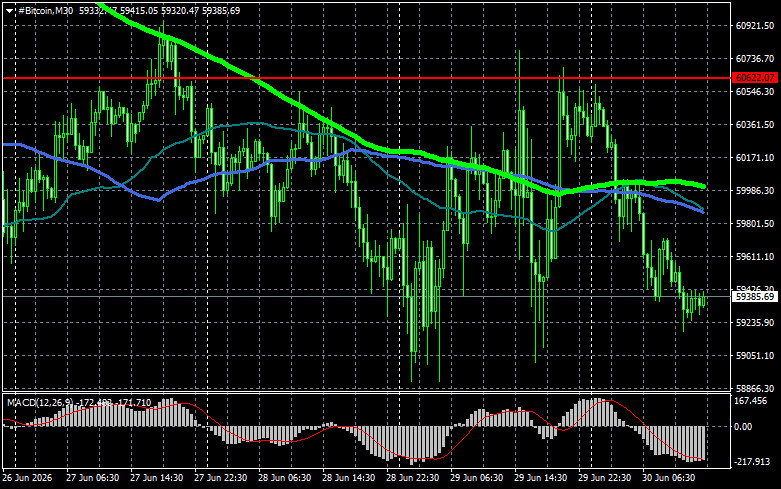
Task: Click the 60921.50 price axis label
Action: 755,26
